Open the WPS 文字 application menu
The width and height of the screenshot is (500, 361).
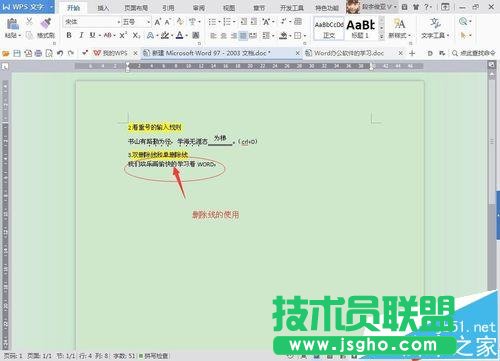point(27,7)
